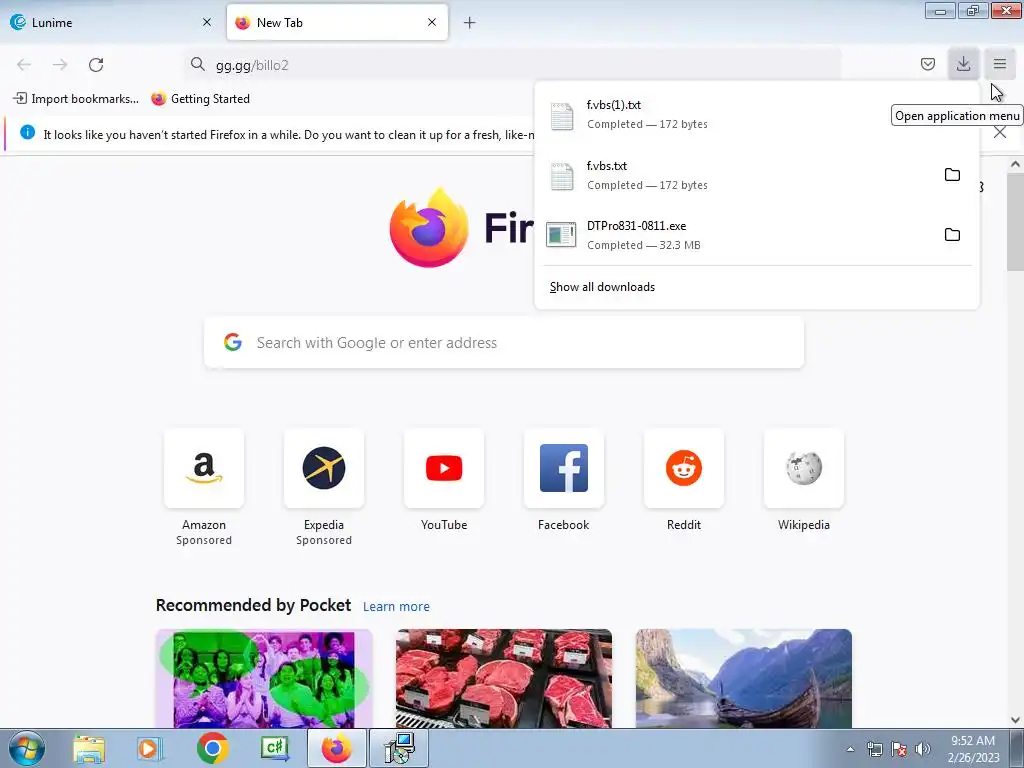Click the network tray icon
The height and width of the screenshot is (768, 1024).
coord(874,749)
